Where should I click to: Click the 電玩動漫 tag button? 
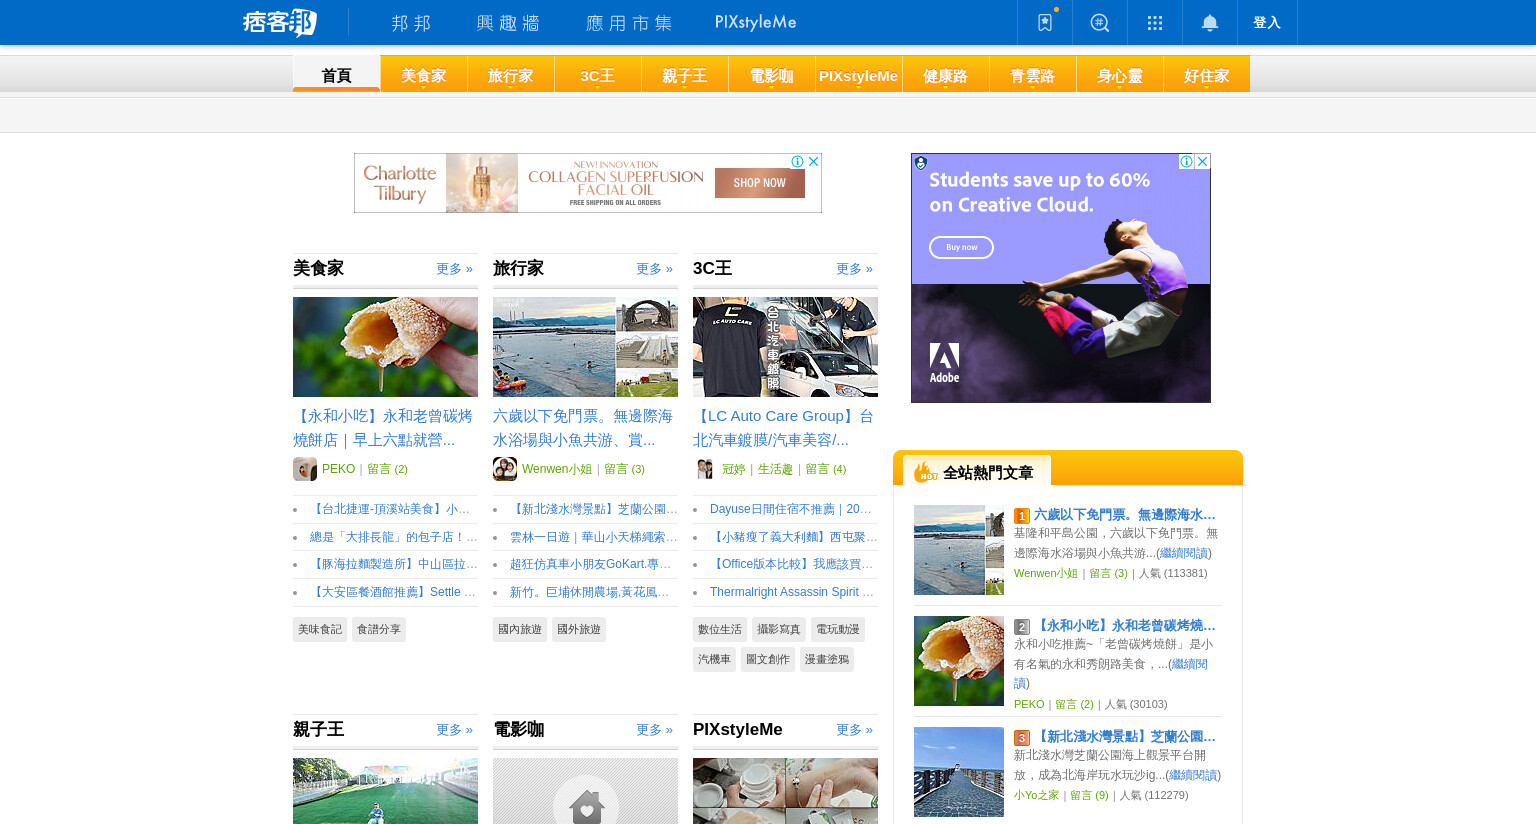click(838, 629)
